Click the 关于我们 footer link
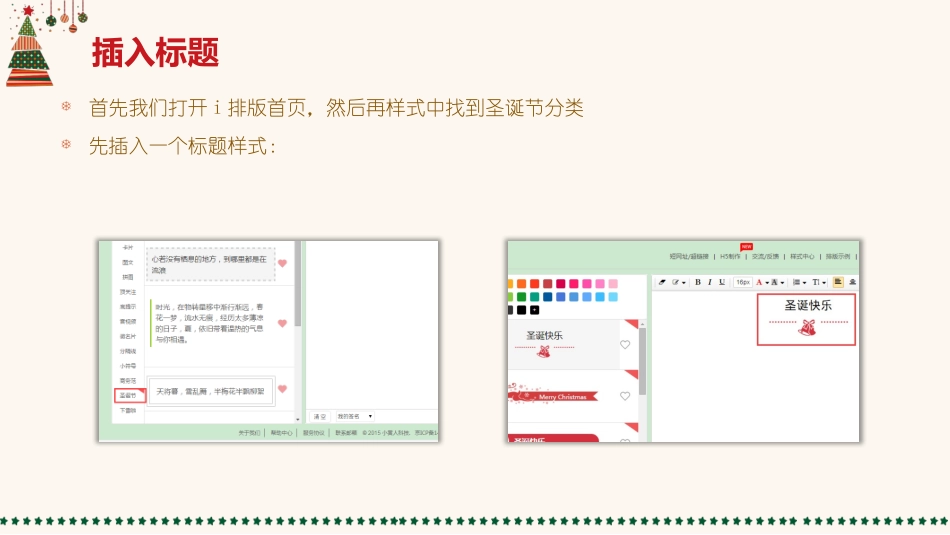 pos(249,433)
